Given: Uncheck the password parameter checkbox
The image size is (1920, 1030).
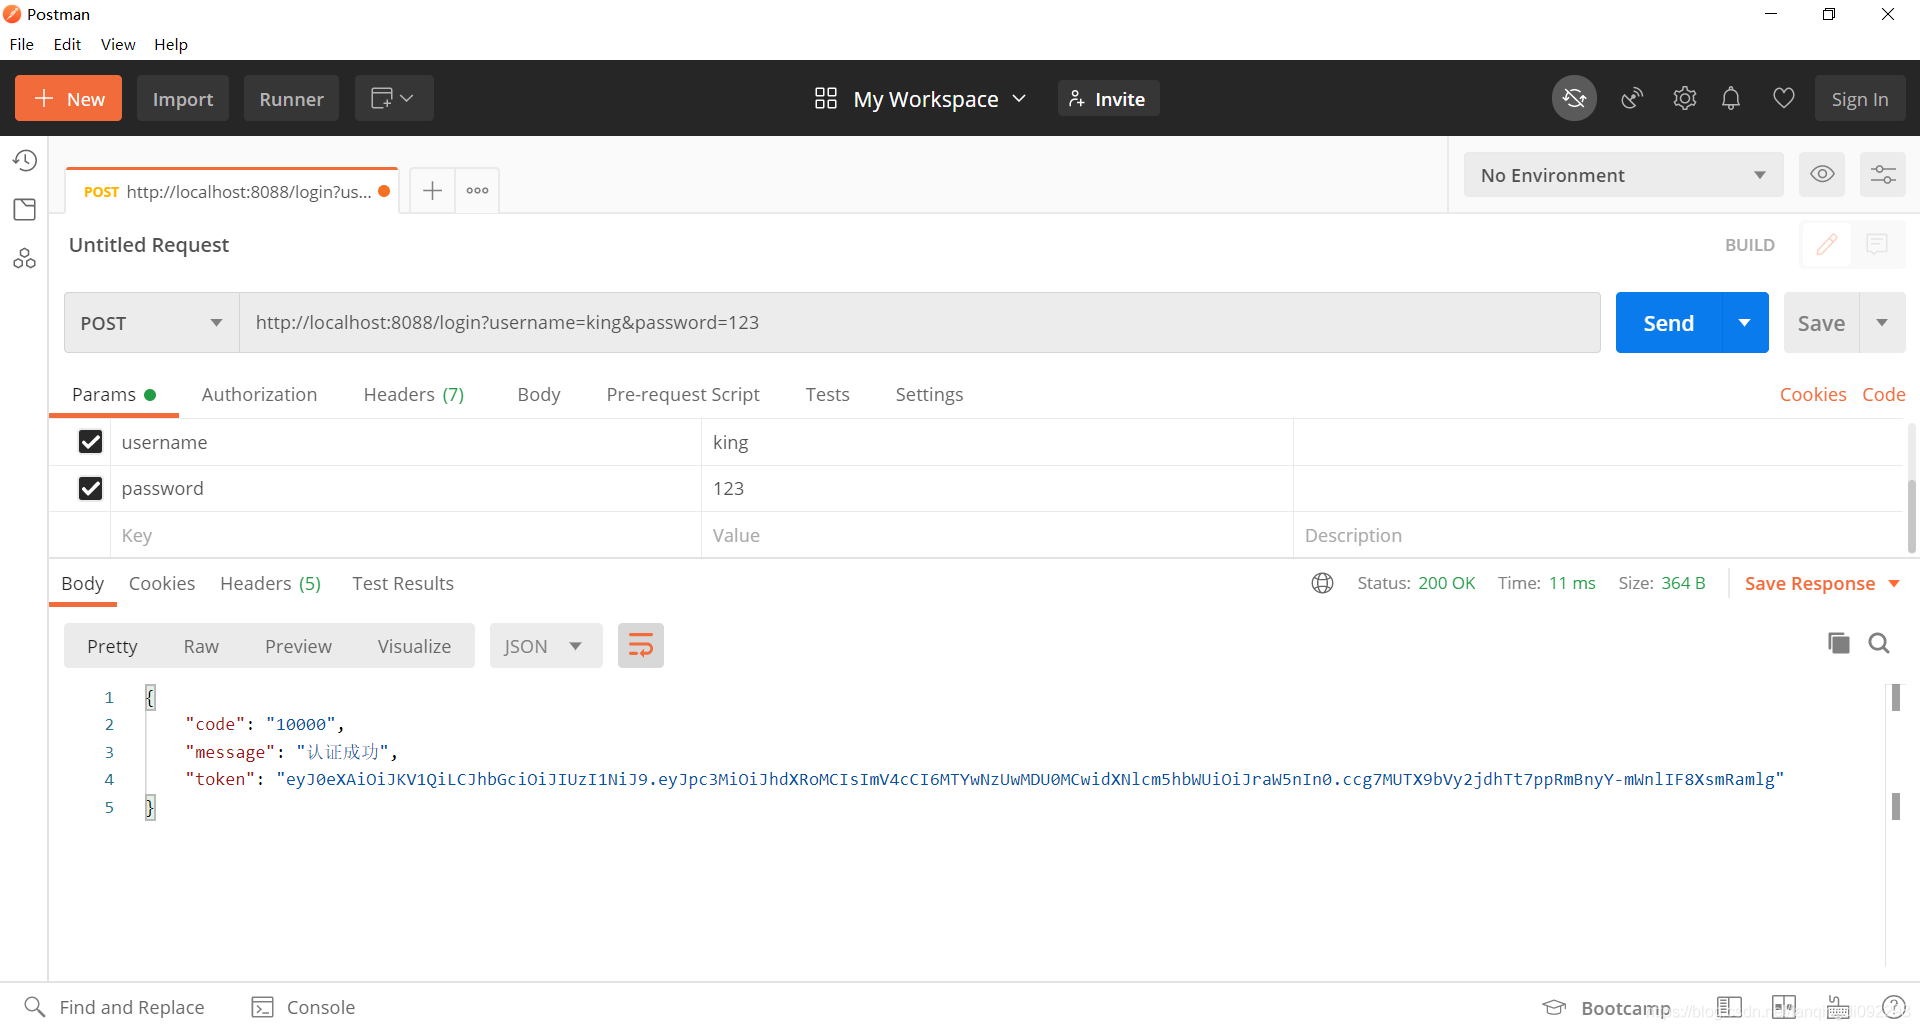Looking at the screenshot, I should (x=90, y=488).
